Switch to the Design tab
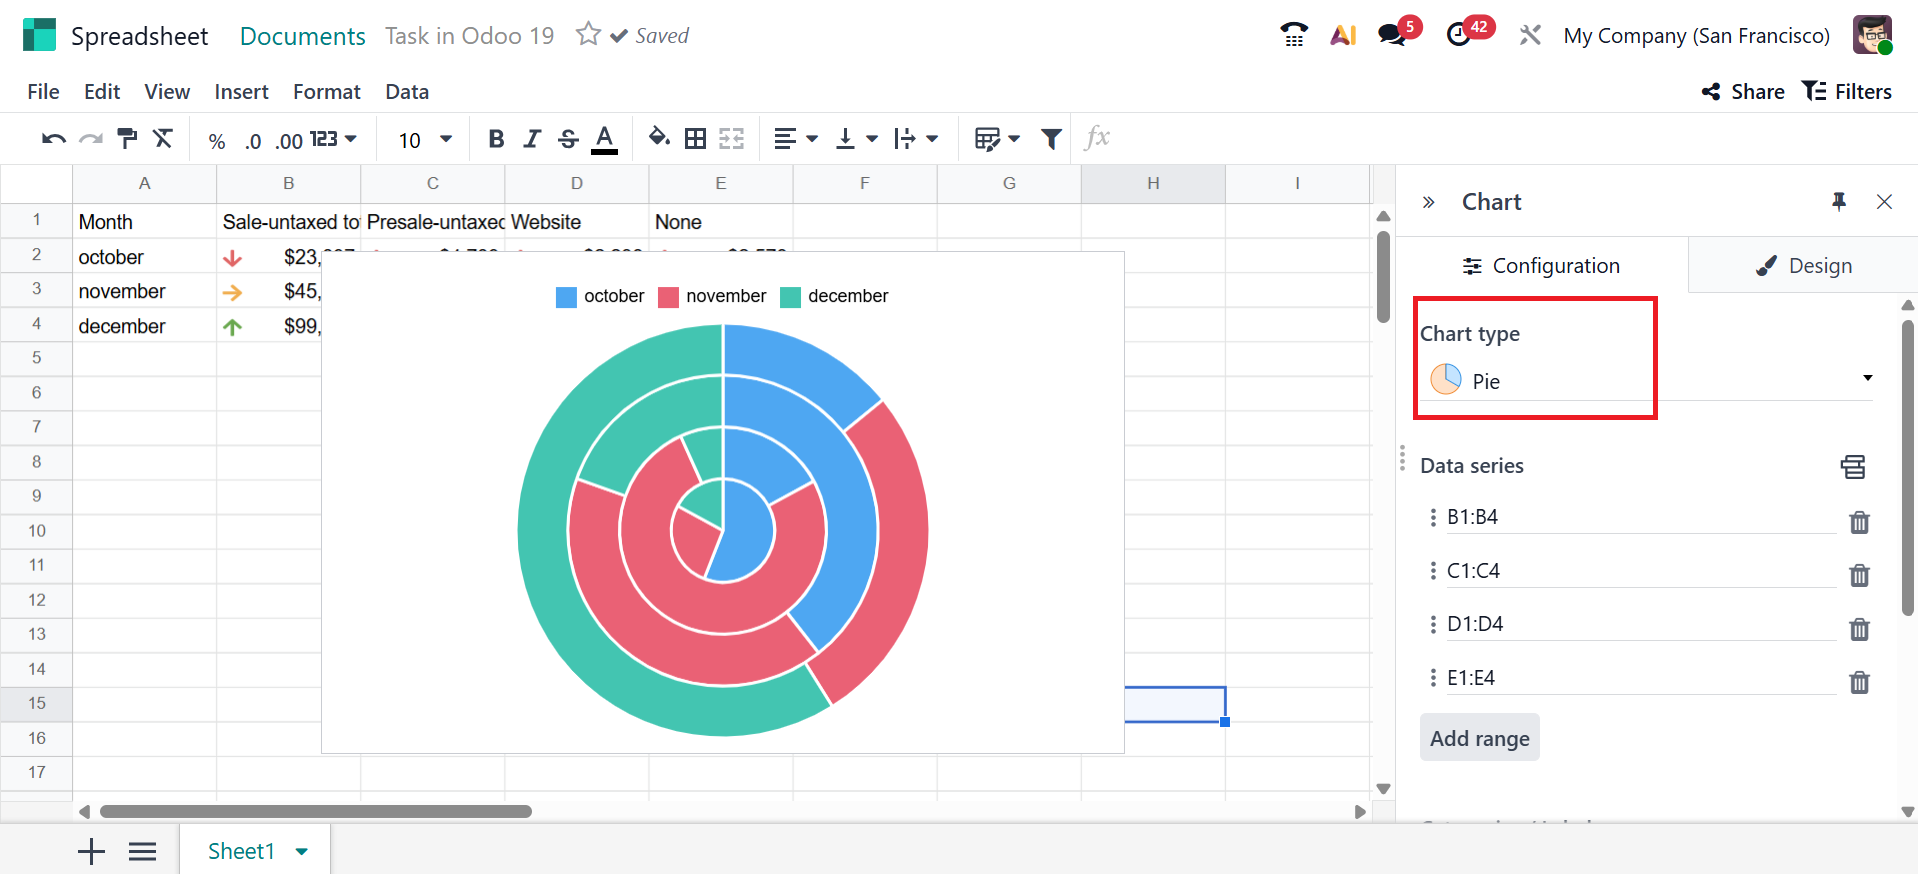This screenshot has height=874, width=1918. [1803, 265]
